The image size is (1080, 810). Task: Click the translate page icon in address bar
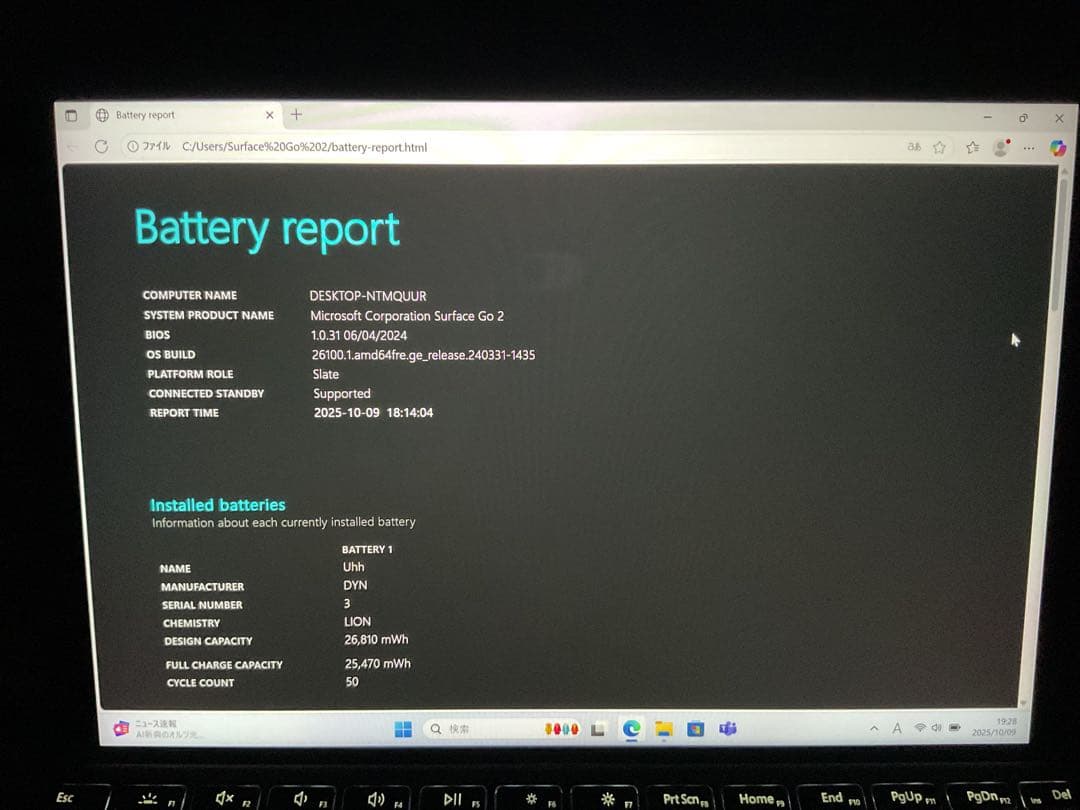(915, 147)
